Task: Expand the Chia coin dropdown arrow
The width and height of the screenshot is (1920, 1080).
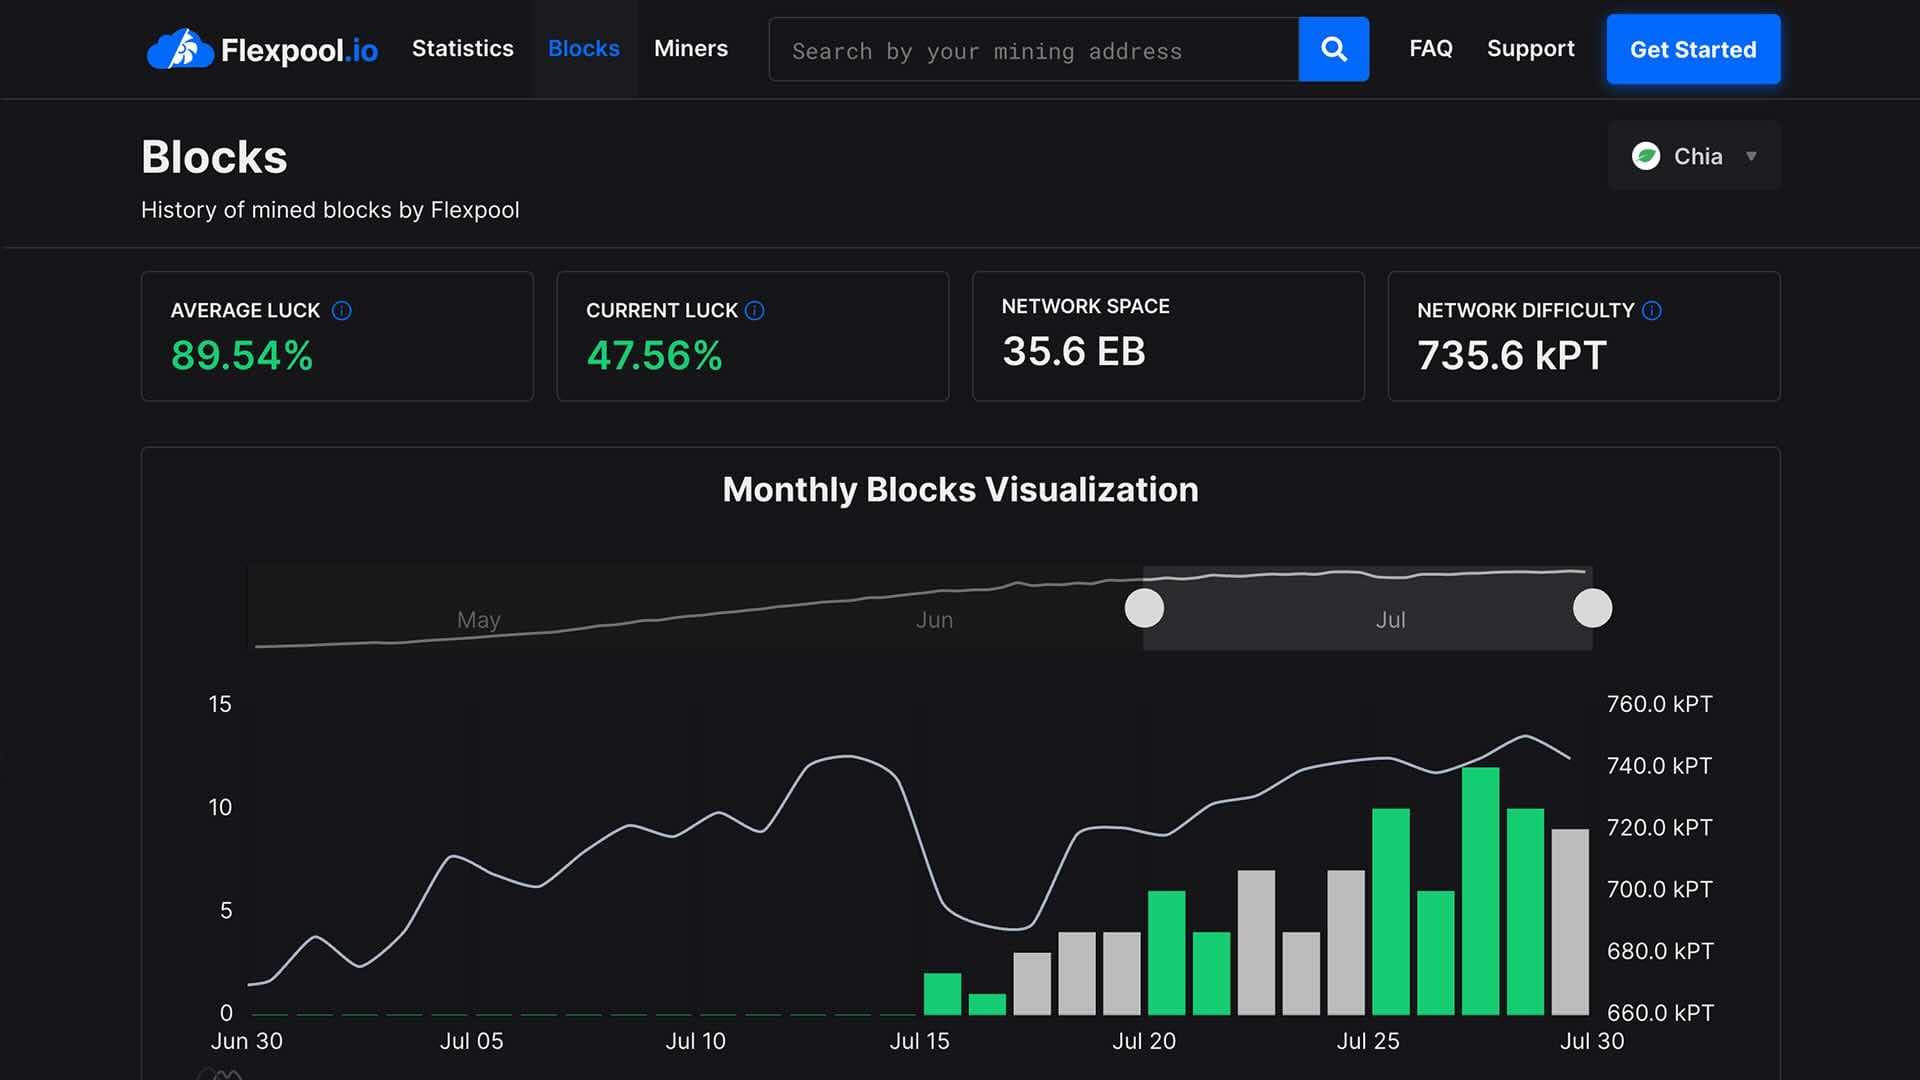Action: 1751,156
